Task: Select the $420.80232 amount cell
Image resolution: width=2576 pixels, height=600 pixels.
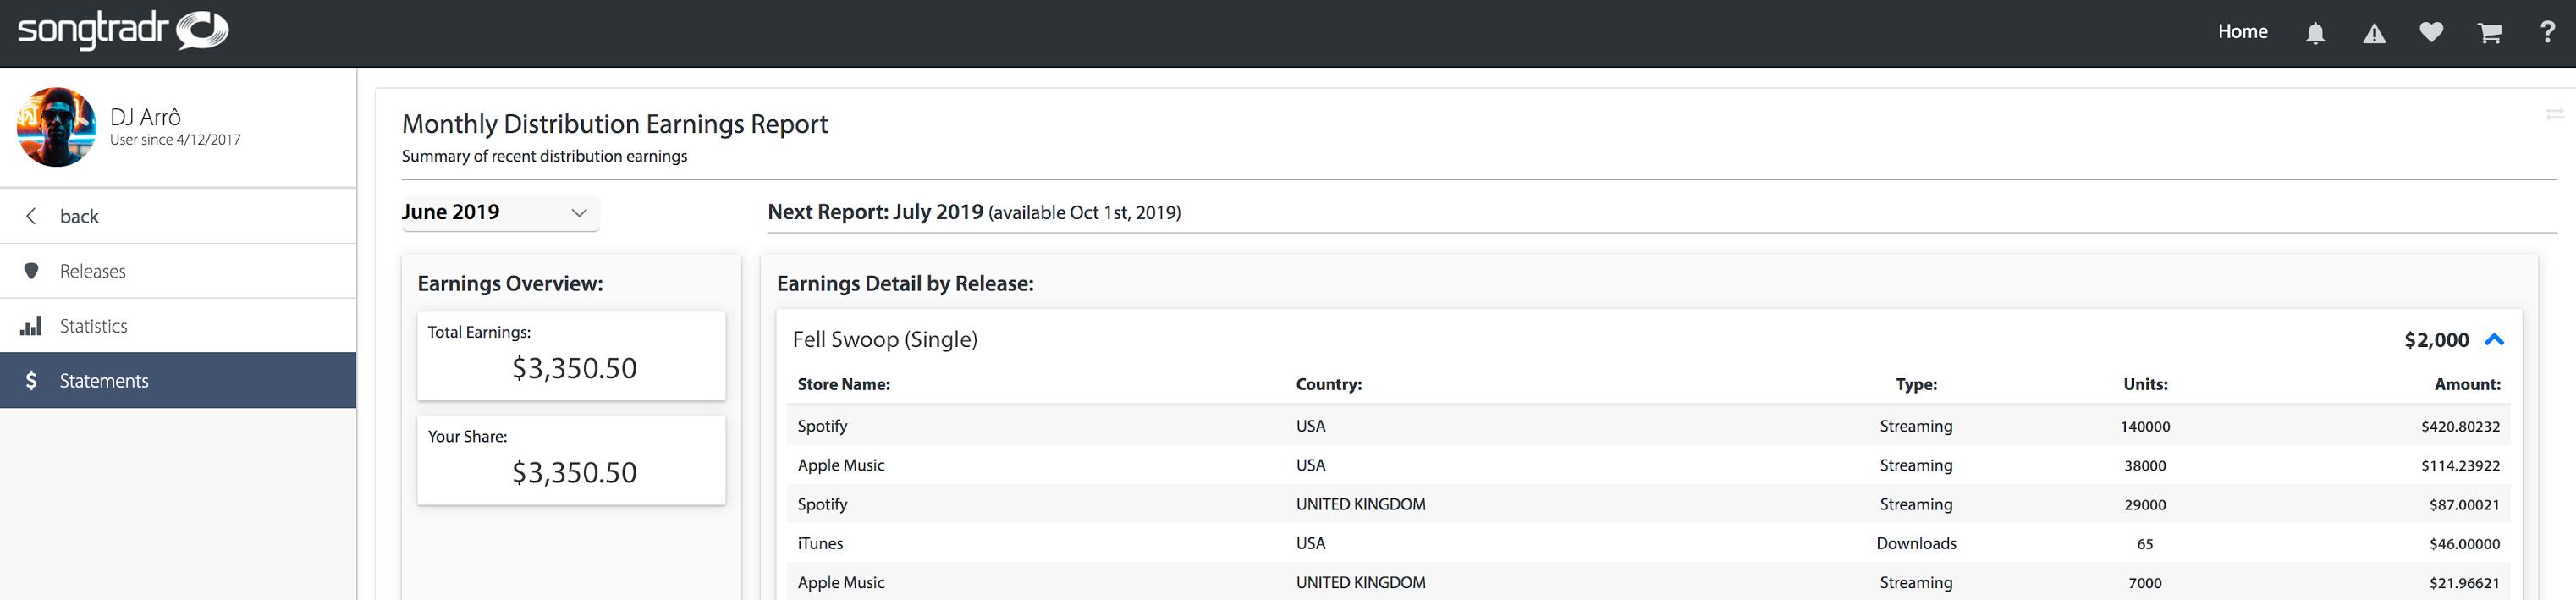Action: (x=2461, y=426)
